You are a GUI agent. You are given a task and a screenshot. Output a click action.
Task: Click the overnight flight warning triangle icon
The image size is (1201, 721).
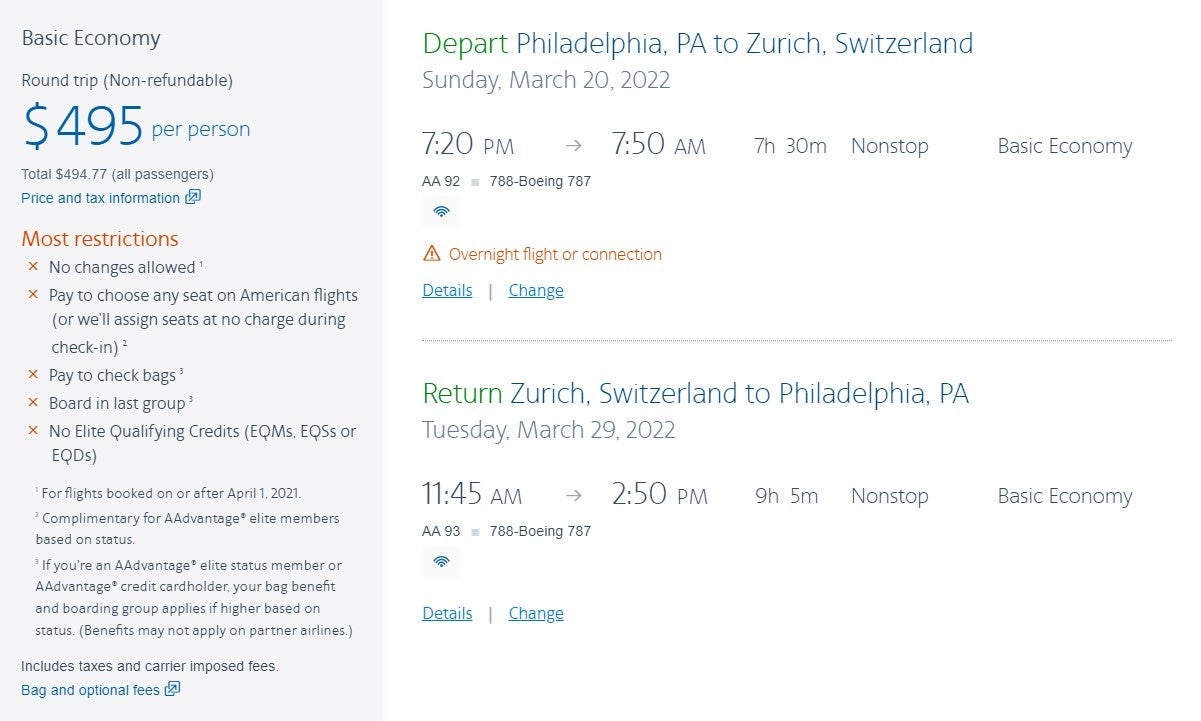click(x=431, y=254)
